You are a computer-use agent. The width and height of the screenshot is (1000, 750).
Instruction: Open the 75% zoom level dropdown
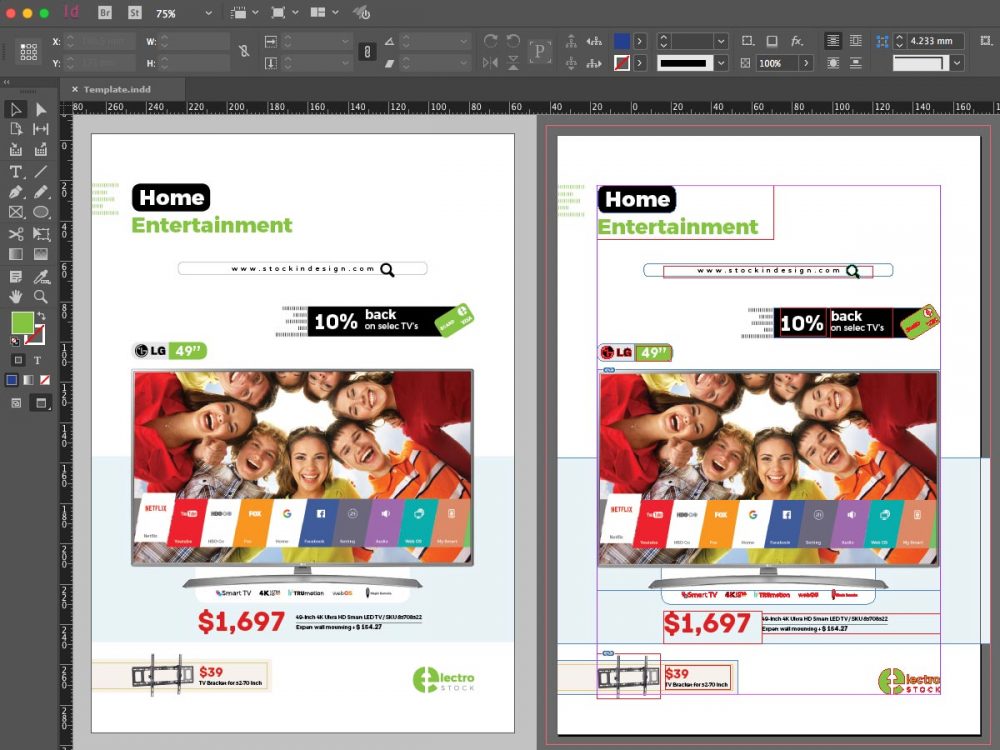pos(209,13)
